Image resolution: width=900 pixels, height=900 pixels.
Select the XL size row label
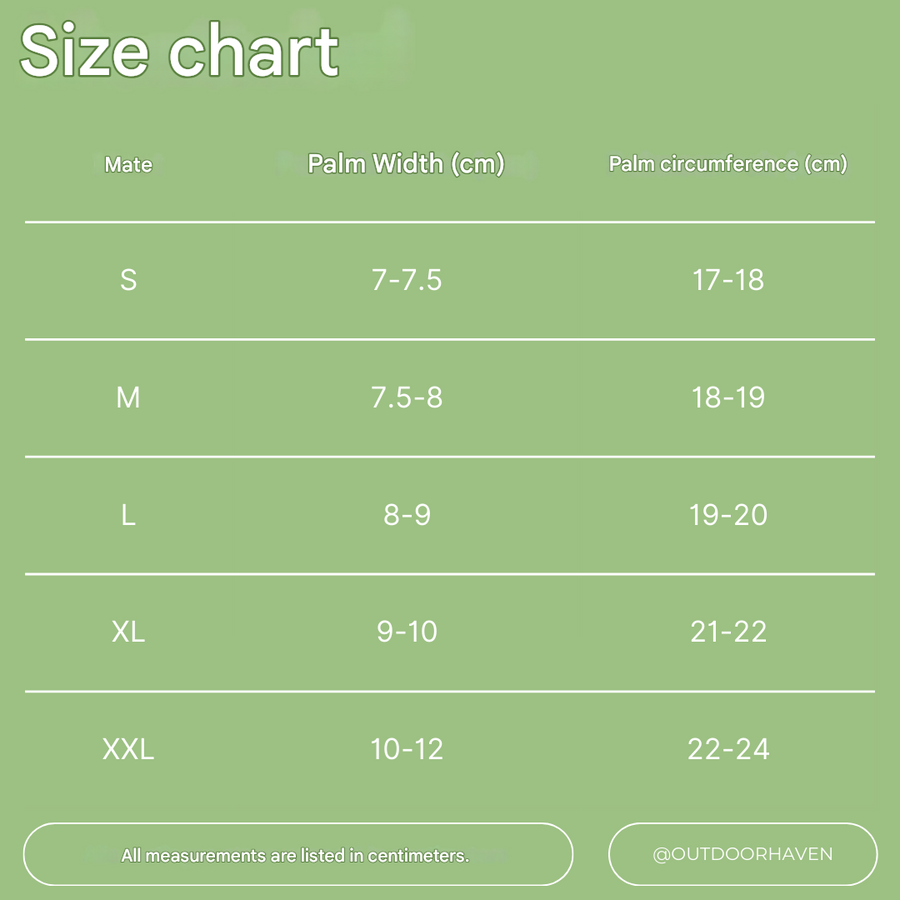(x=128, y=631)
